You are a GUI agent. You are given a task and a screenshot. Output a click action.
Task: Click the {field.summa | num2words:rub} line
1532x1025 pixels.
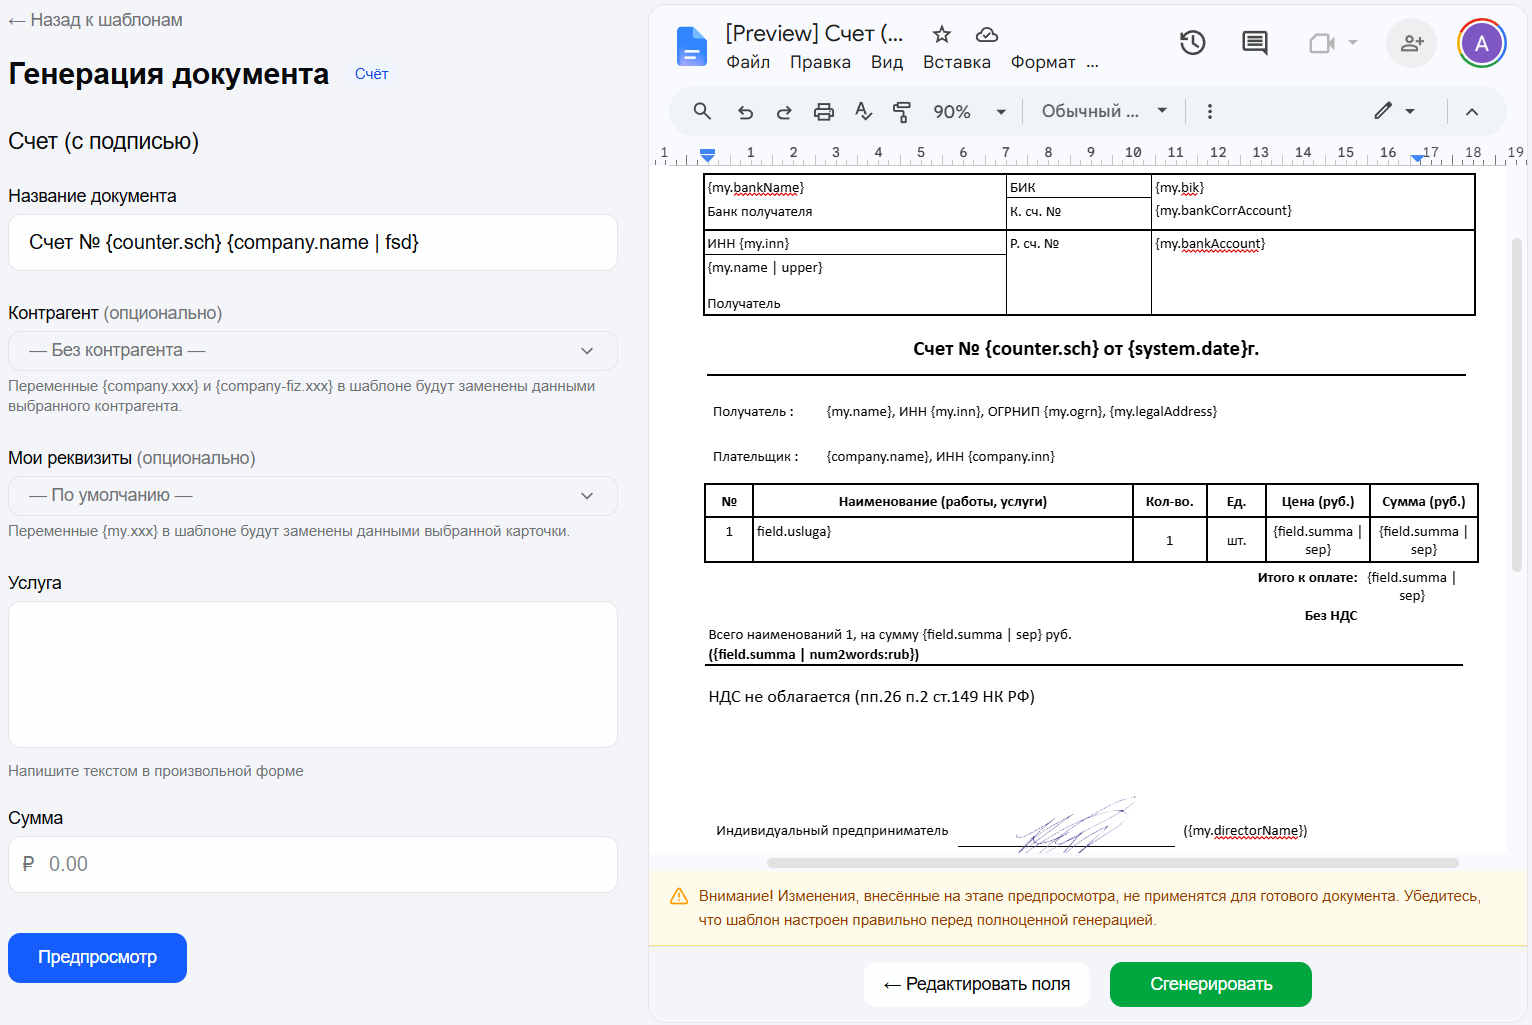pos(814,655)
